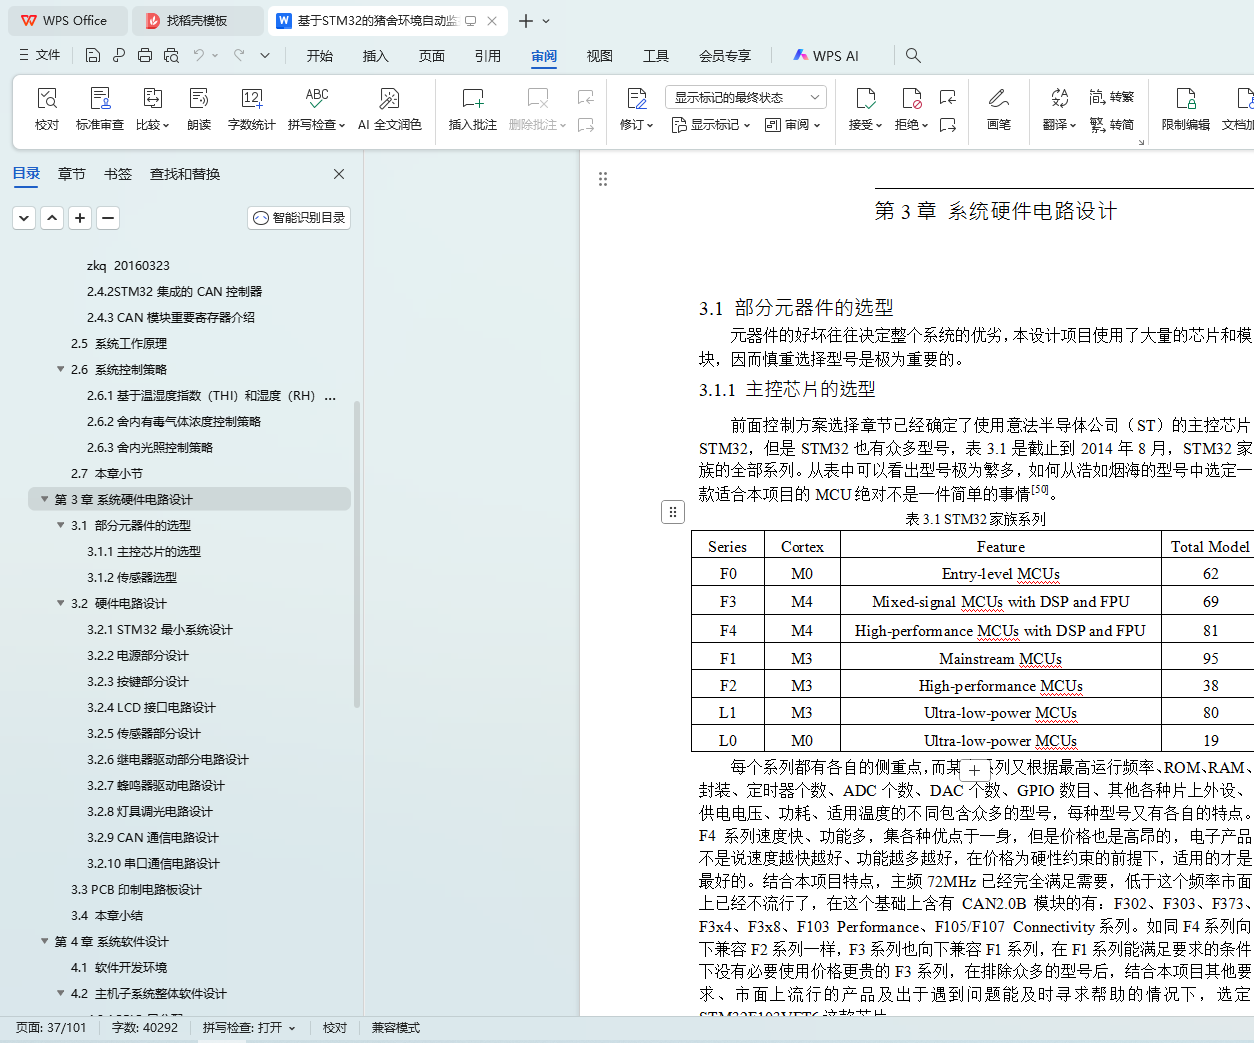Click the move-down arrow button in outline pane
Viewport: 1254px width, 1043px height.
pyautogui.click(x=24, y=218)
